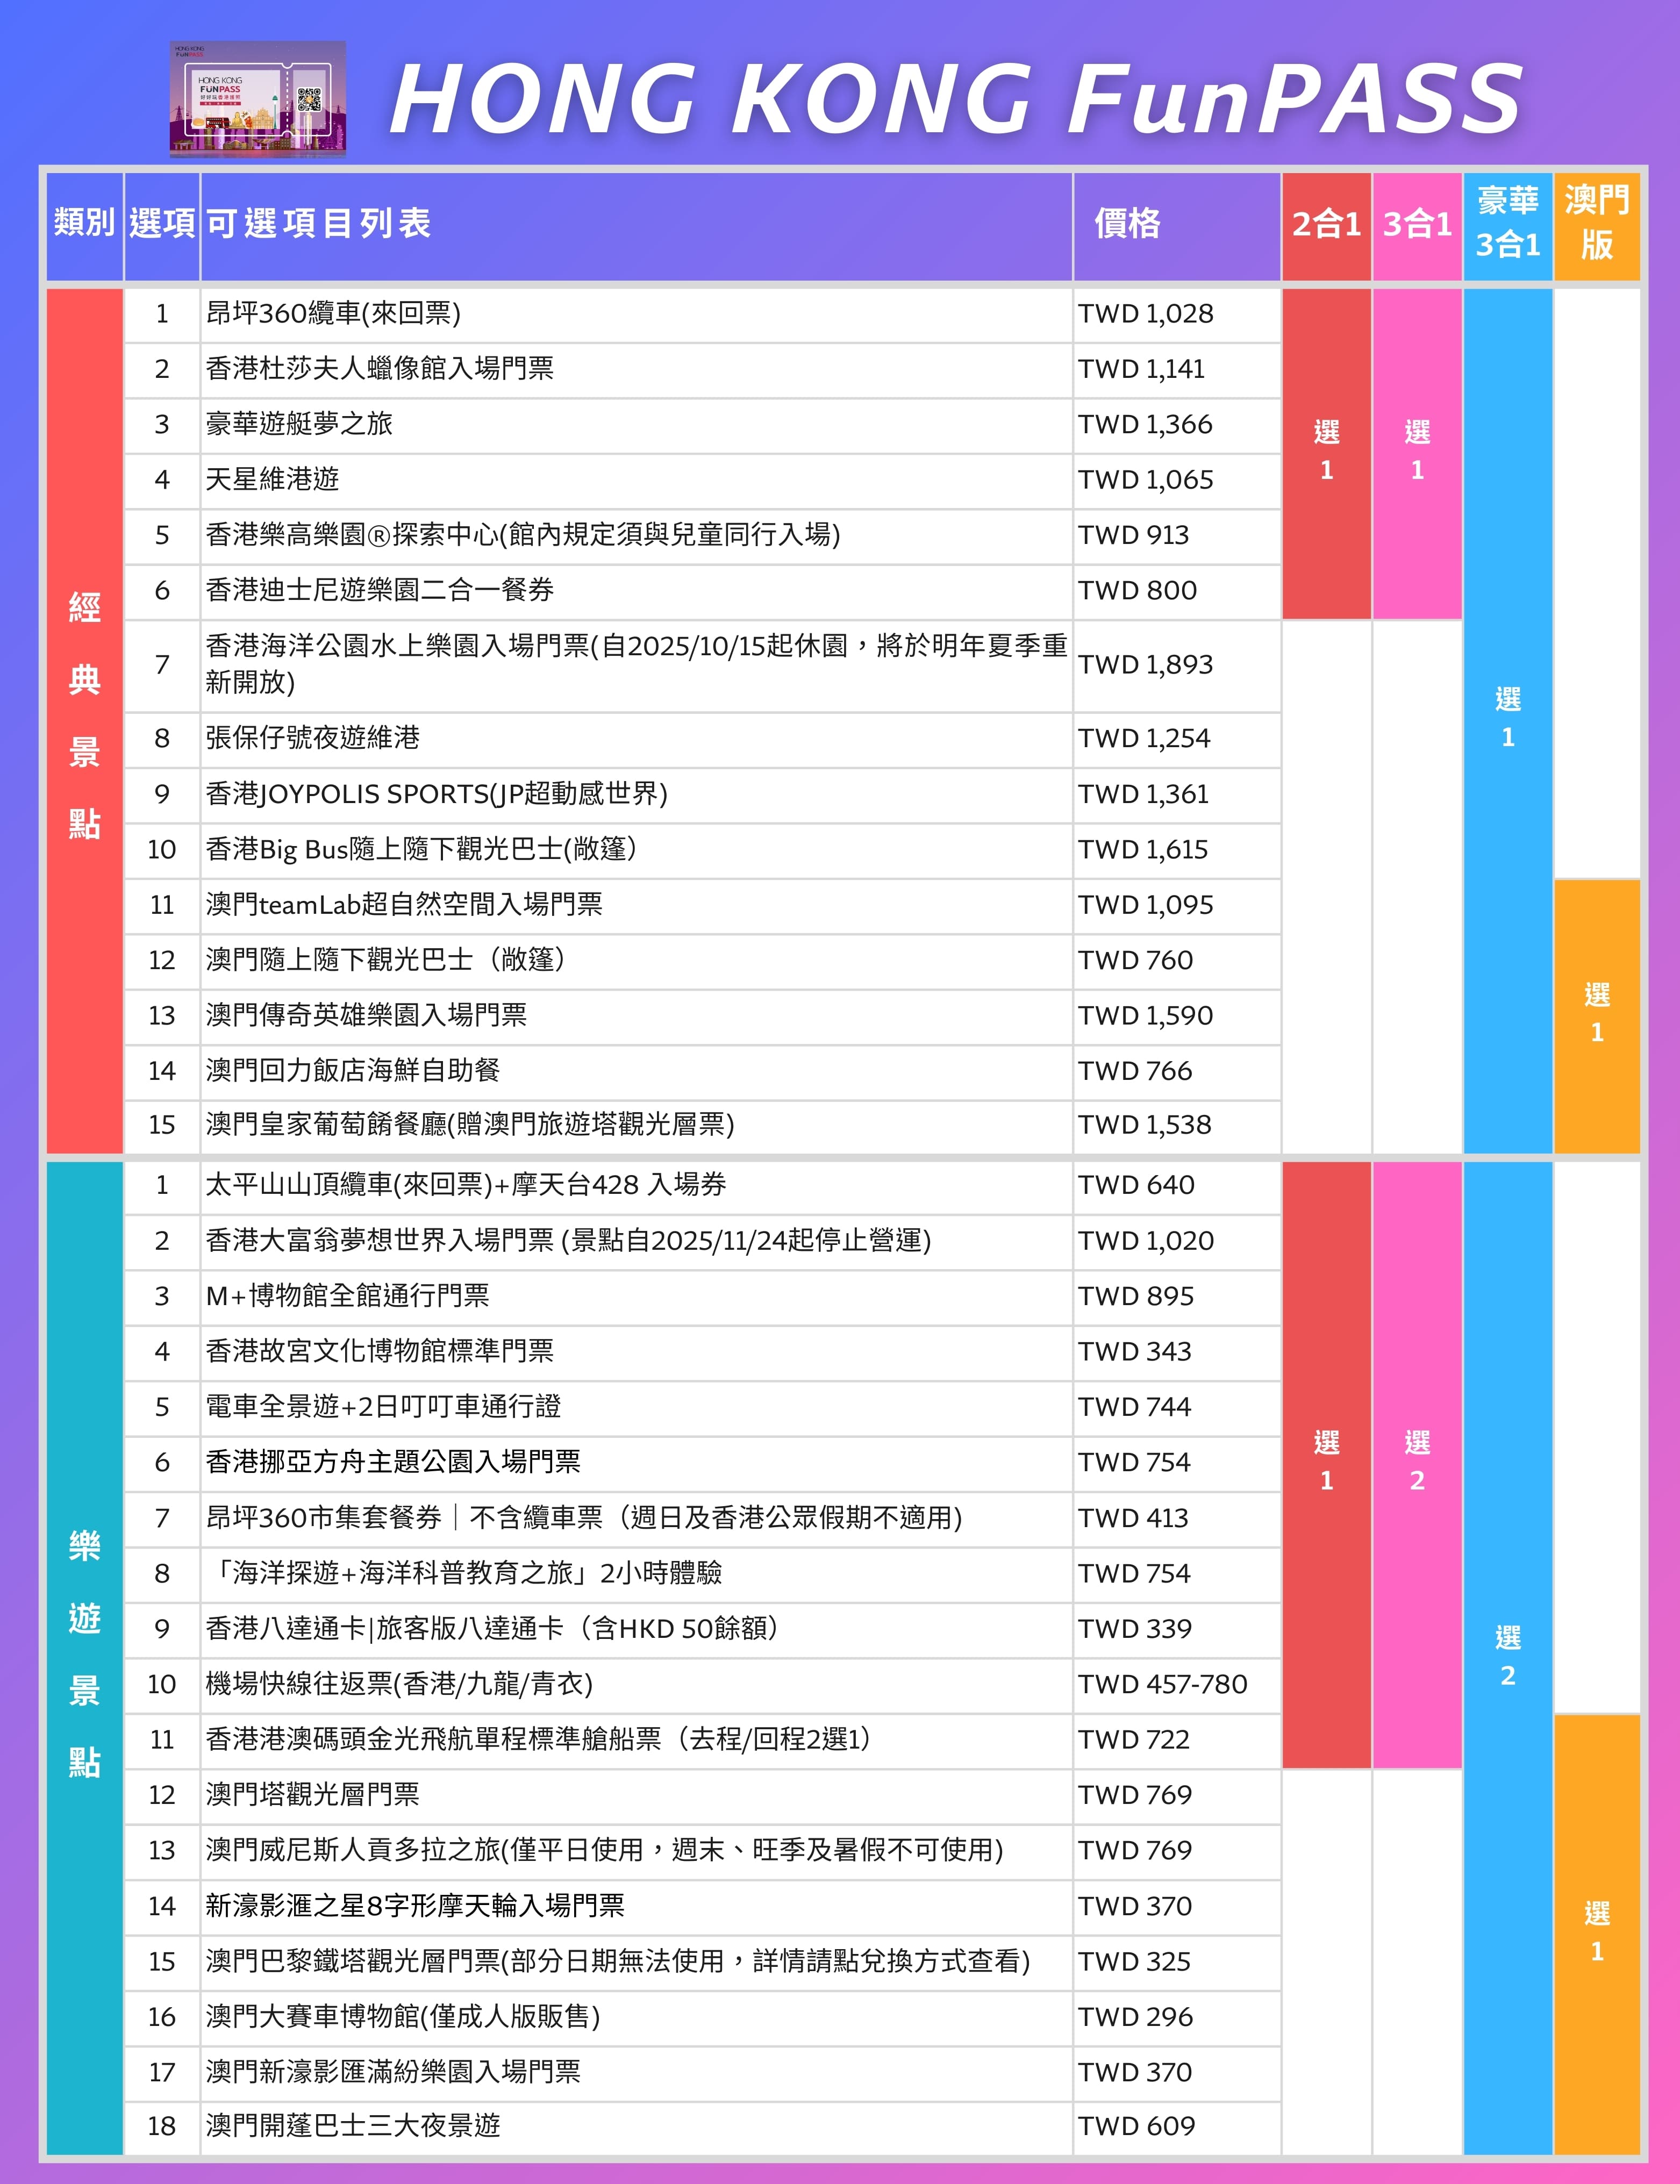Screen dimensions: 1680x2184
Task: Select the 3合1 column header
Action: [x=1416, y=224]
